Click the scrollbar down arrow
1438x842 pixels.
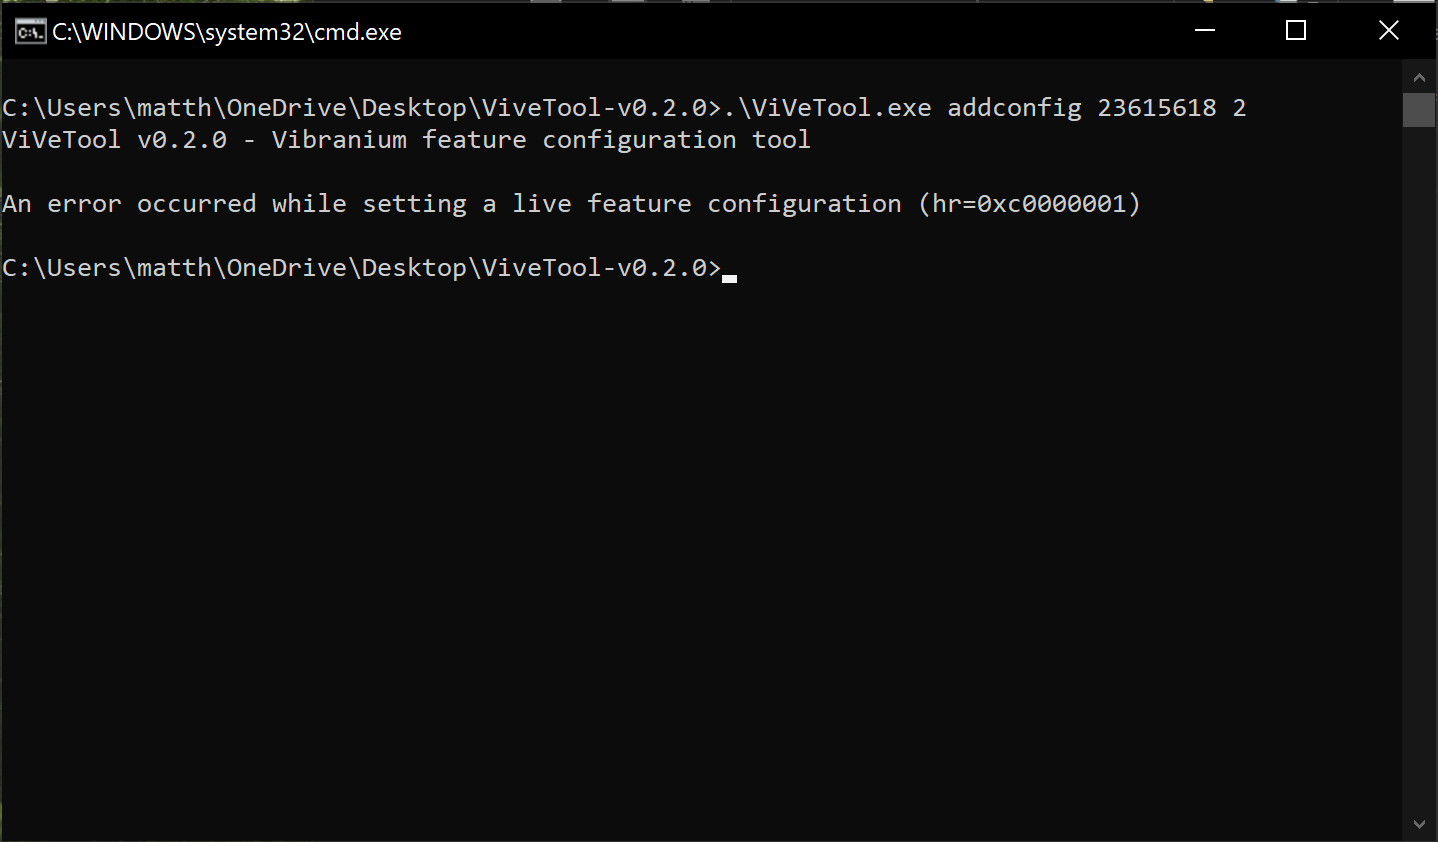(1418, 821)
